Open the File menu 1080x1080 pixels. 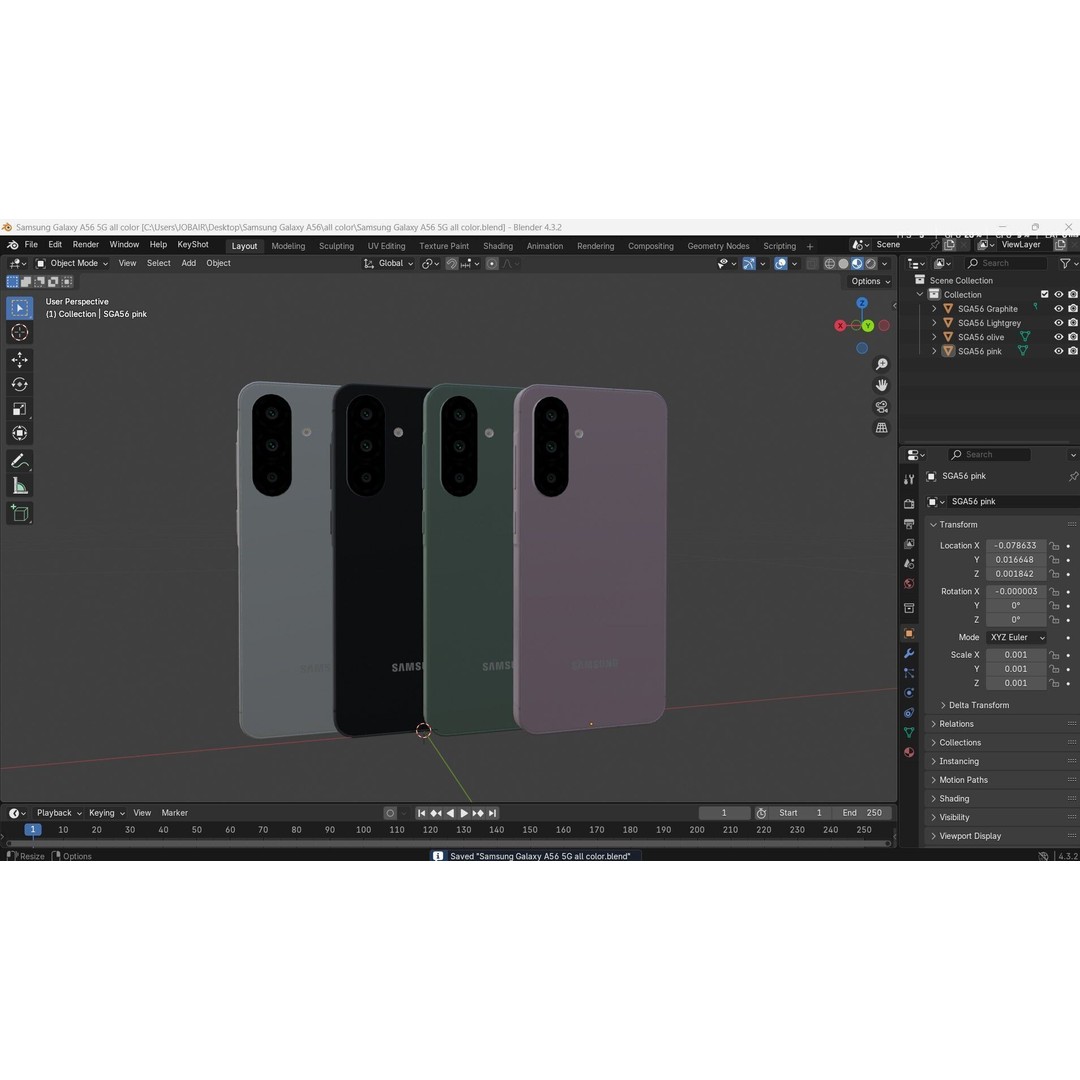(31, 245)
